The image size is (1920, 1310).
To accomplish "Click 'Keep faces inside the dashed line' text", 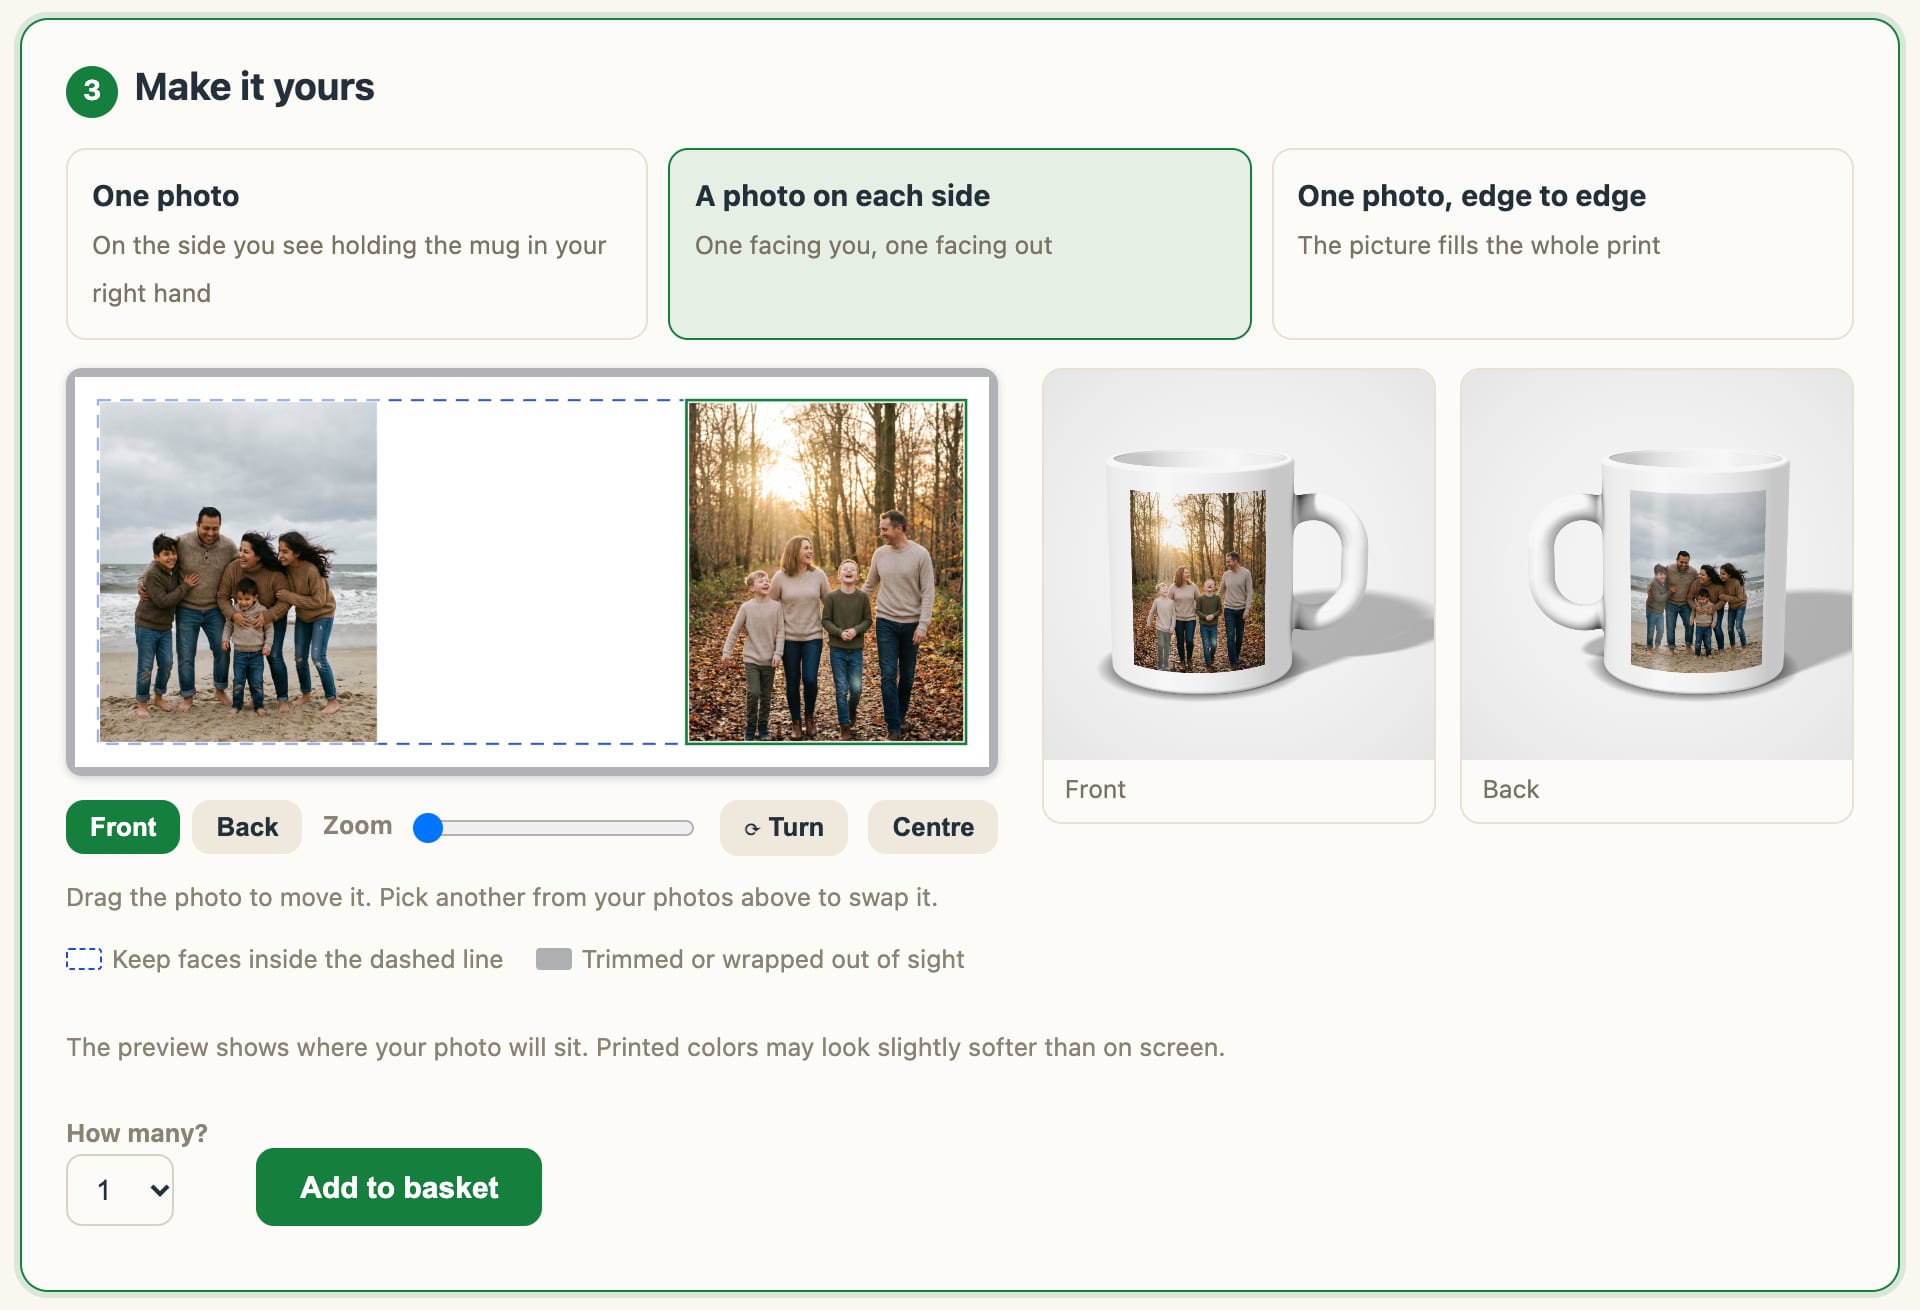I will [308, 959].
